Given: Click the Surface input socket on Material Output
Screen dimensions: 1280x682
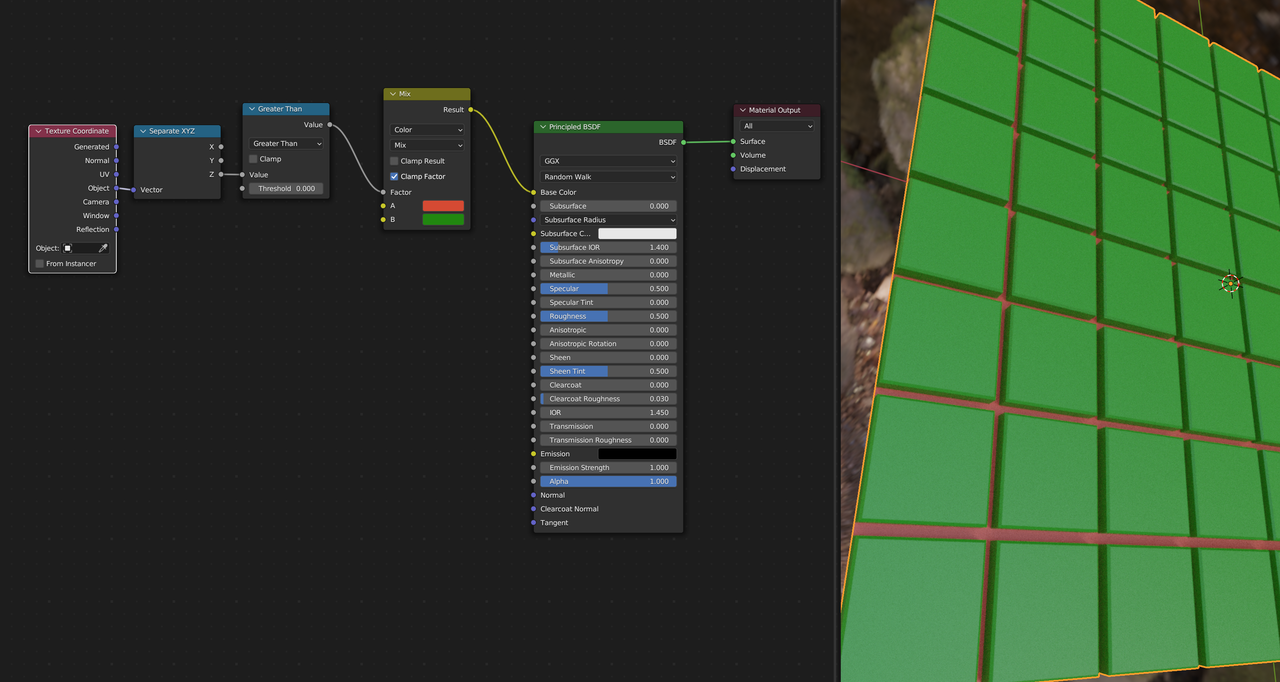Looking at the screenshot, I should 733,141.
